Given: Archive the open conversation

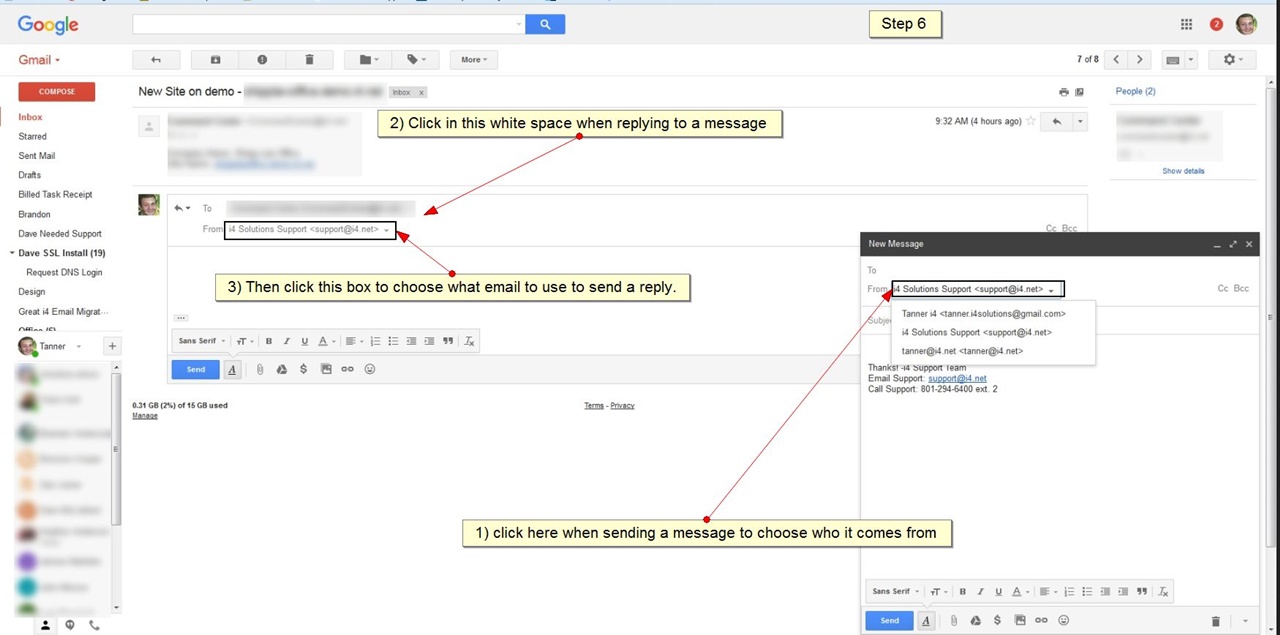Looking at the screenshot, I should coord(215,60).
